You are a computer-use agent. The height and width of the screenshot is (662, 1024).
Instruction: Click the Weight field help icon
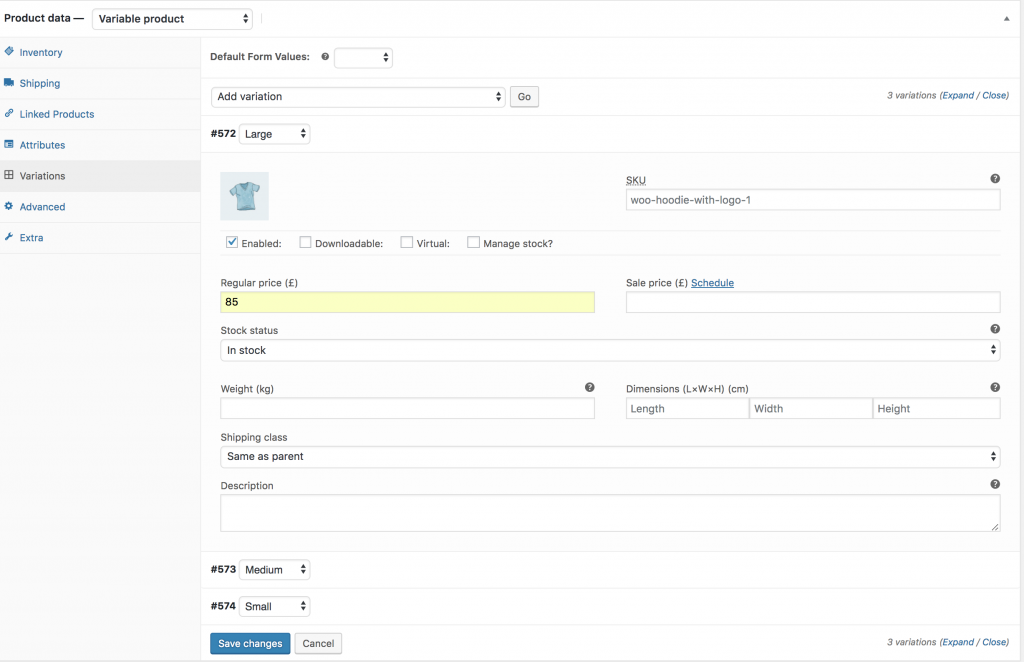click(589, 387)
